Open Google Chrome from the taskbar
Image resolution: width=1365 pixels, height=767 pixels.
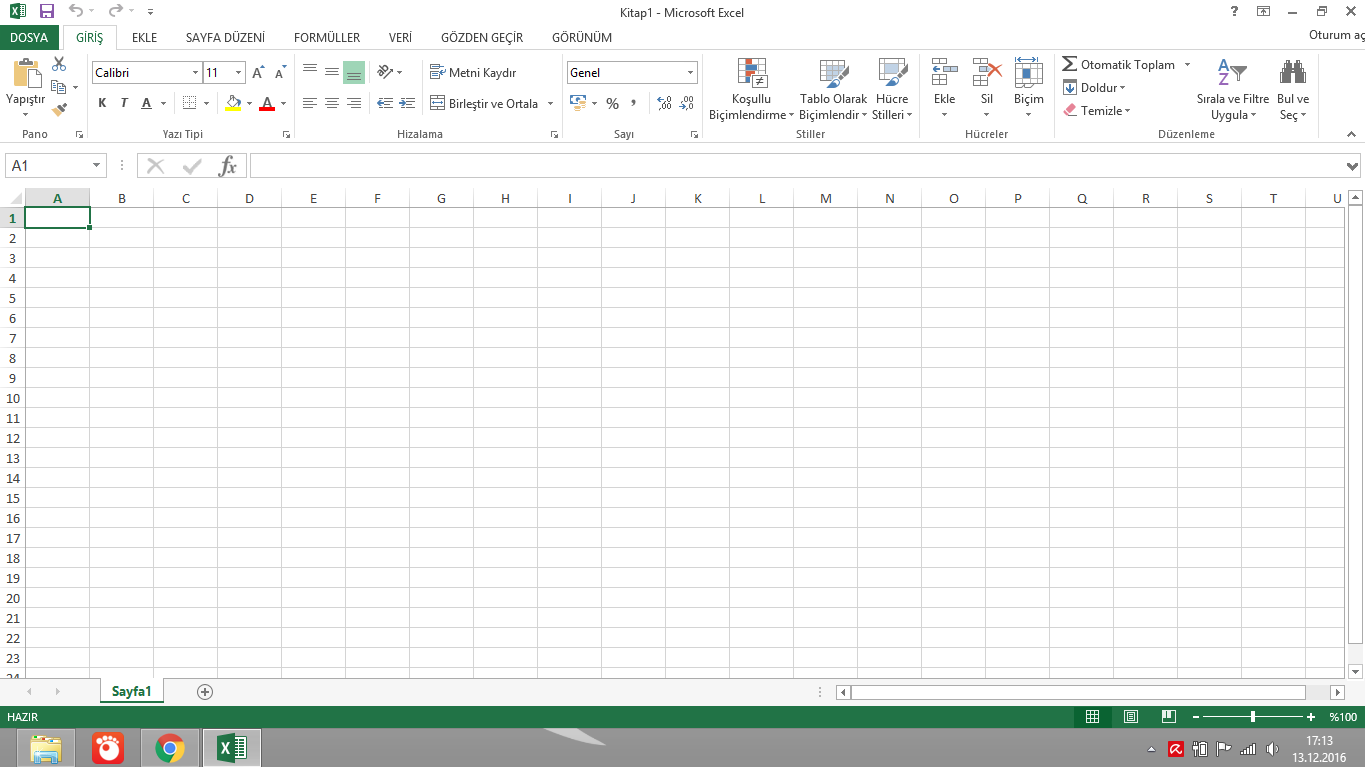coord(170,748)
